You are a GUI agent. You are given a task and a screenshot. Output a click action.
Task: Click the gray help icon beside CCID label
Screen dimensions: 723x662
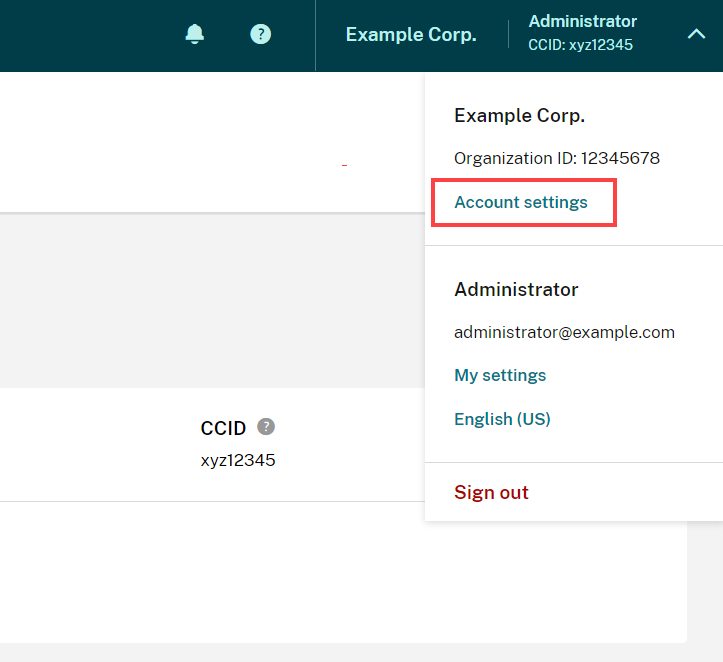point(265,427)
